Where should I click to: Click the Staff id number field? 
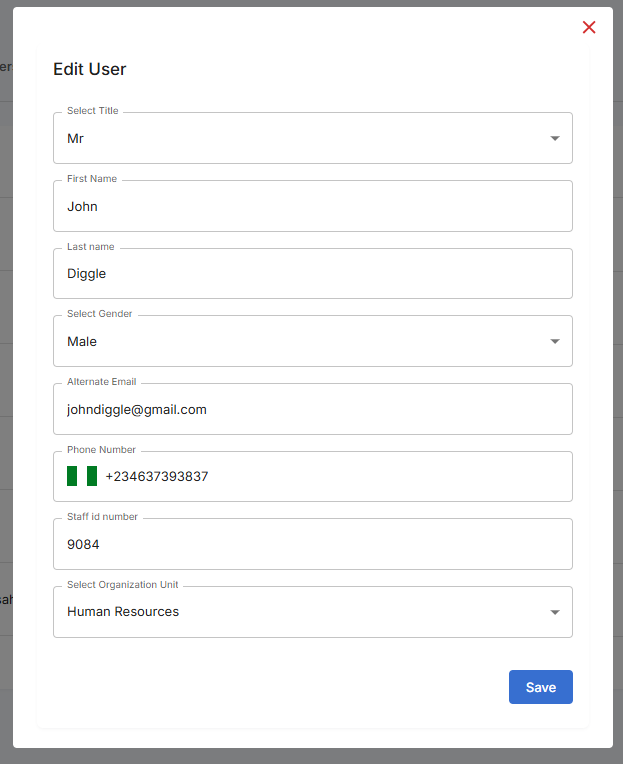[312, 544]
